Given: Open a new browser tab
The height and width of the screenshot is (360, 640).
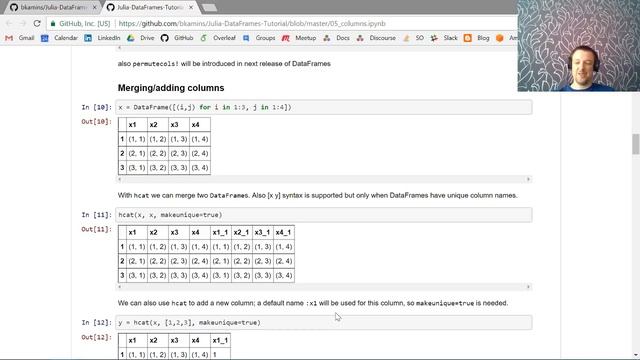Looking at the screenshot, I should pos(209,7).
